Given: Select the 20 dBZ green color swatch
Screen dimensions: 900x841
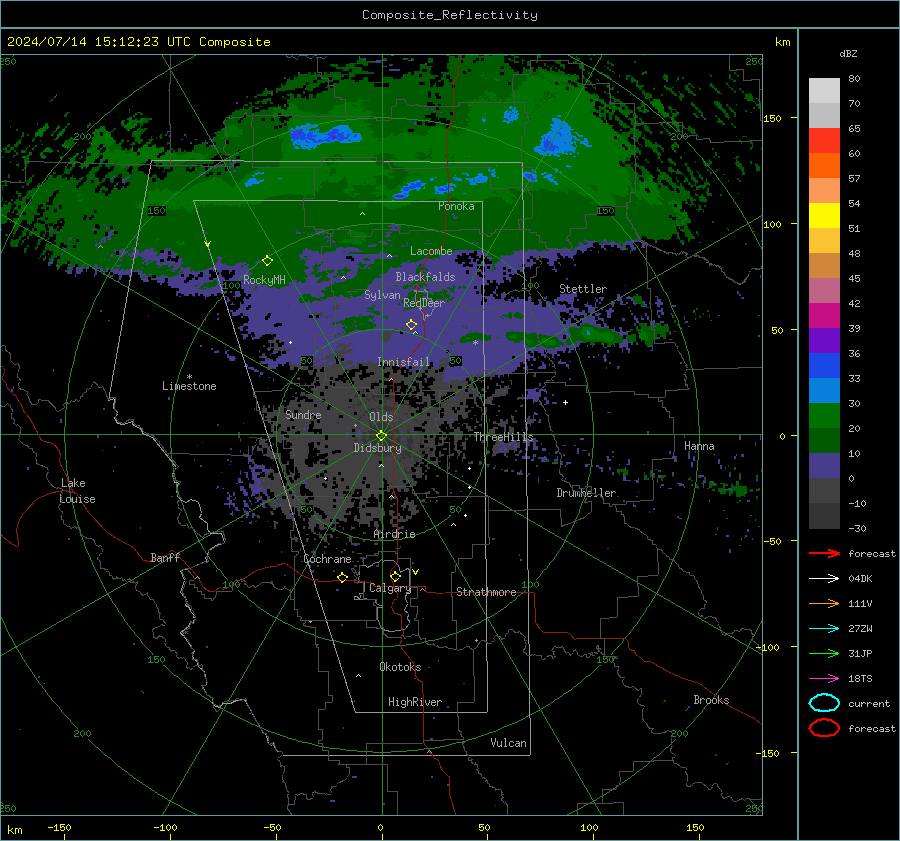Looking at the screenshot, I should (x=824, y=415).
